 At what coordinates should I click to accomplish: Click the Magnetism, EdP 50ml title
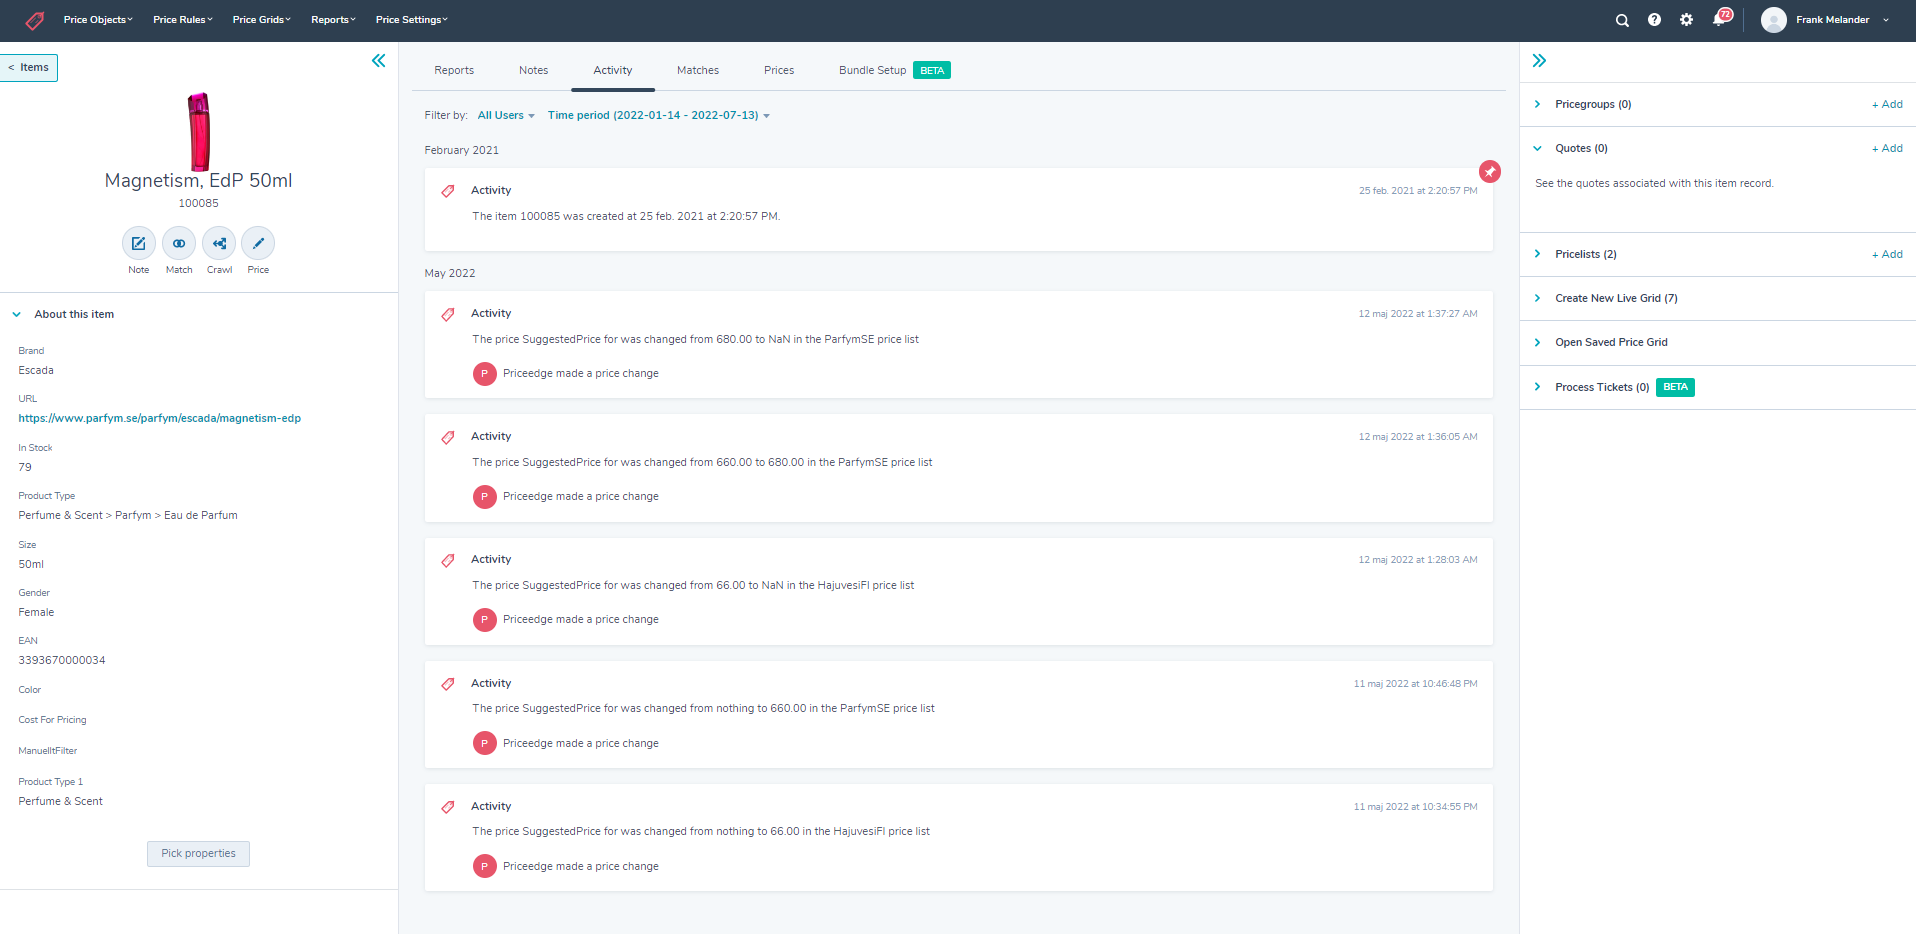(x=198, y=181)
